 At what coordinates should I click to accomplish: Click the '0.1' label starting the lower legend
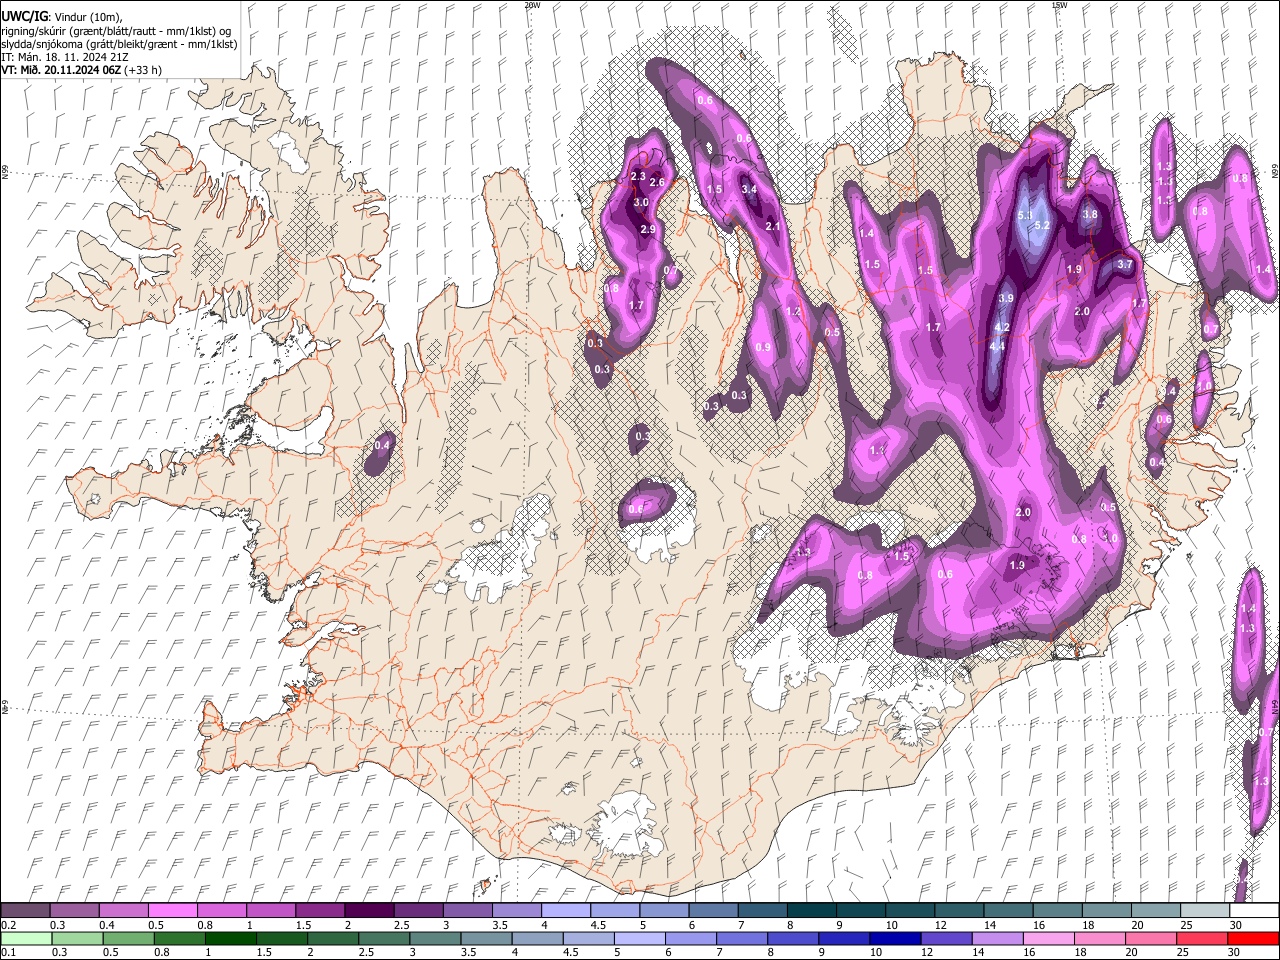(8, 953)
